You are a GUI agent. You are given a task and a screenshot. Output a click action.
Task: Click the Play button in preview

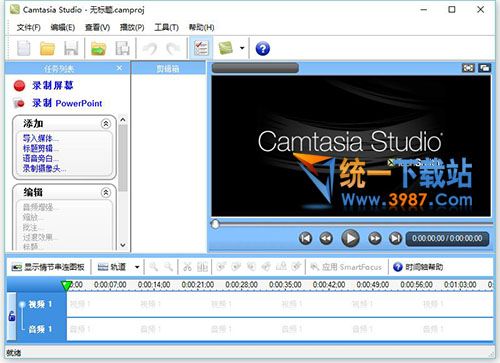350,238
